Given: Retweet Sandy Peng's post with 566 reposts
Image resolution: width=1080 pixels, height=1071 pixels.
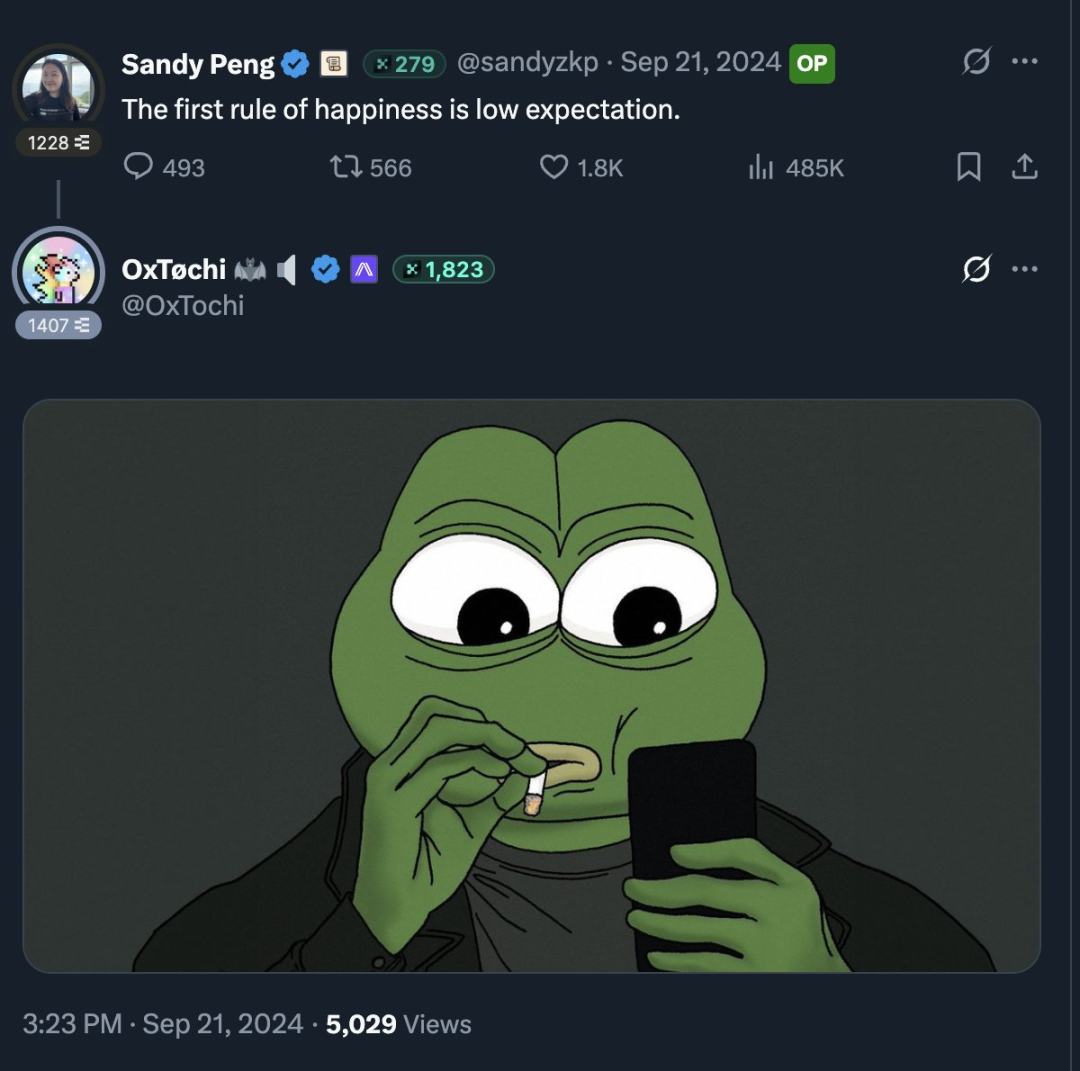Looking at the screenshot, I should (345, 167).
